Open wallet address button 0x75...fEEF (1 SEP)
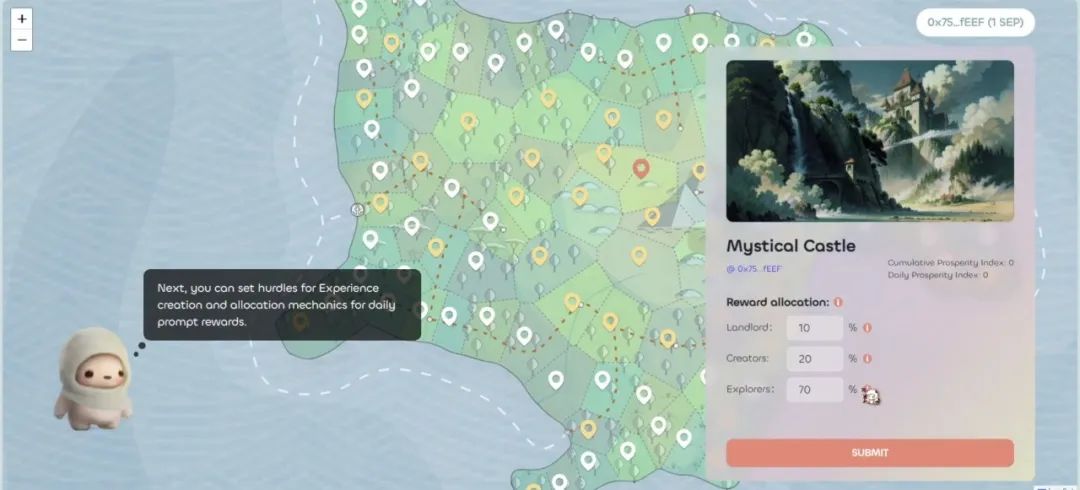 974,22
